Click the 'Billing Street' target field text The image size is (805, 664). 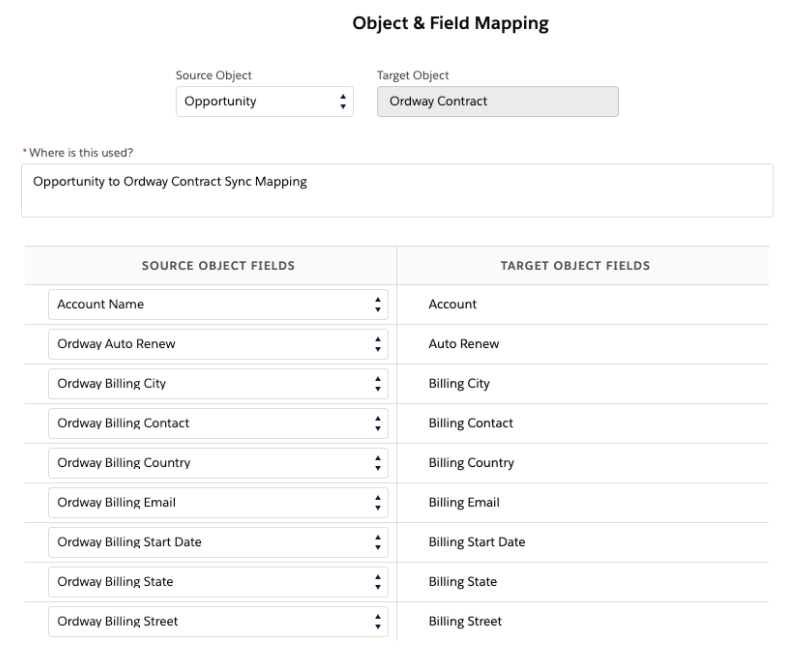tap(465, 621)
